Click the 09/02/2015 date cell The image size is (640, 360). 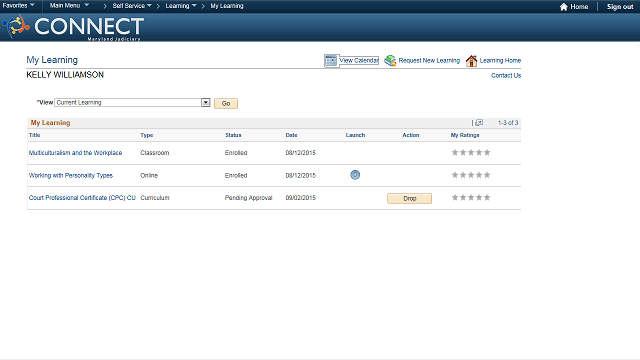[300, 198]
